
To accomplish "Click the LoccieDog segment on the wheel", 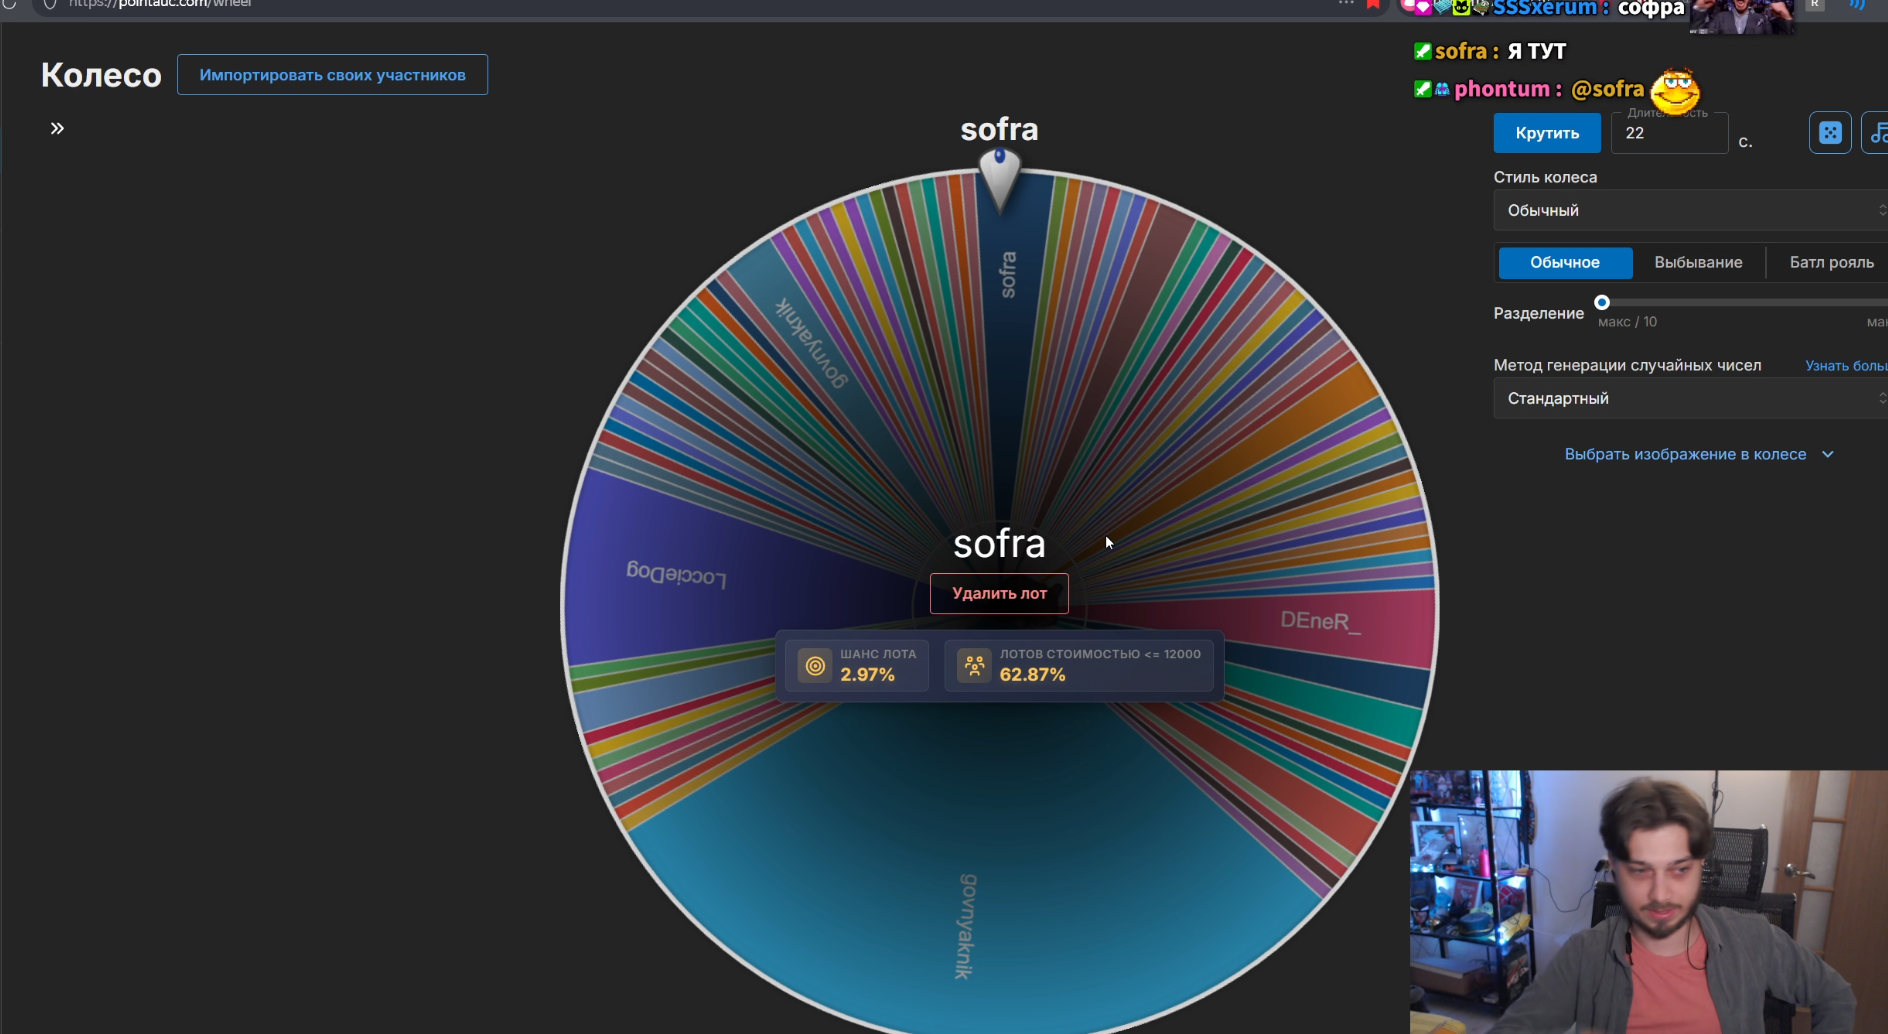I will click(x=676, y=573).
